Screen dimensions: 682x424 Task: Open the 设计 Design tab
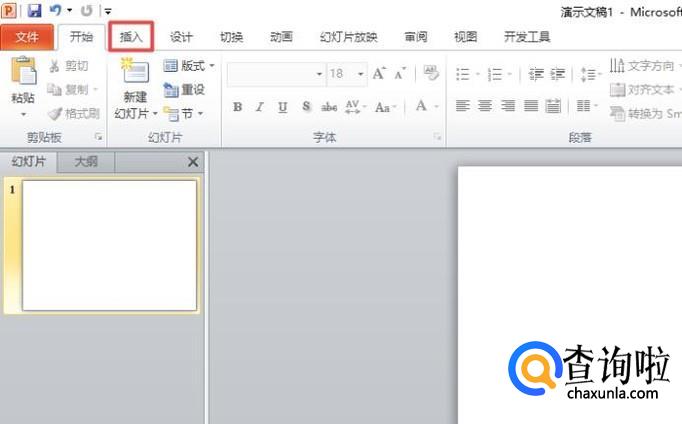tap(181, 37)
